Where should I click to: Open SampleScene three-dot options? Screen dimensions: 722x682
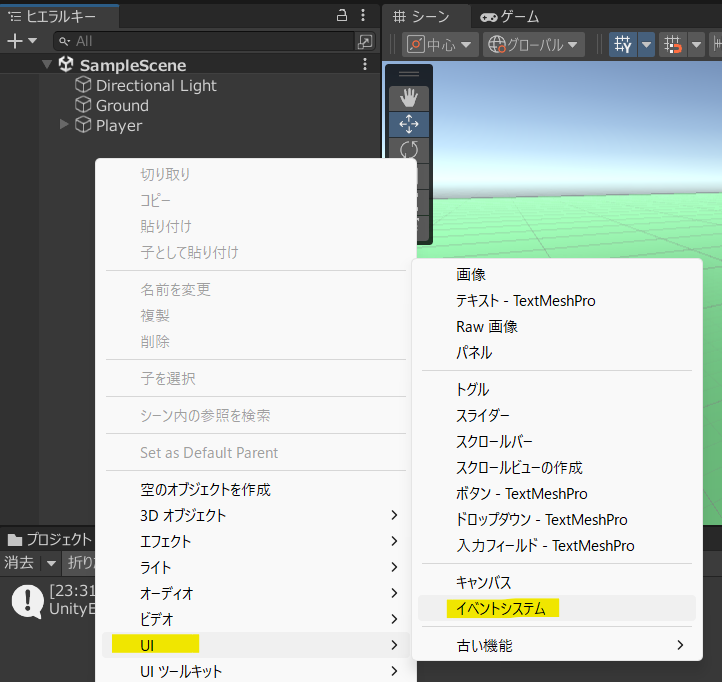coord(365,64)
